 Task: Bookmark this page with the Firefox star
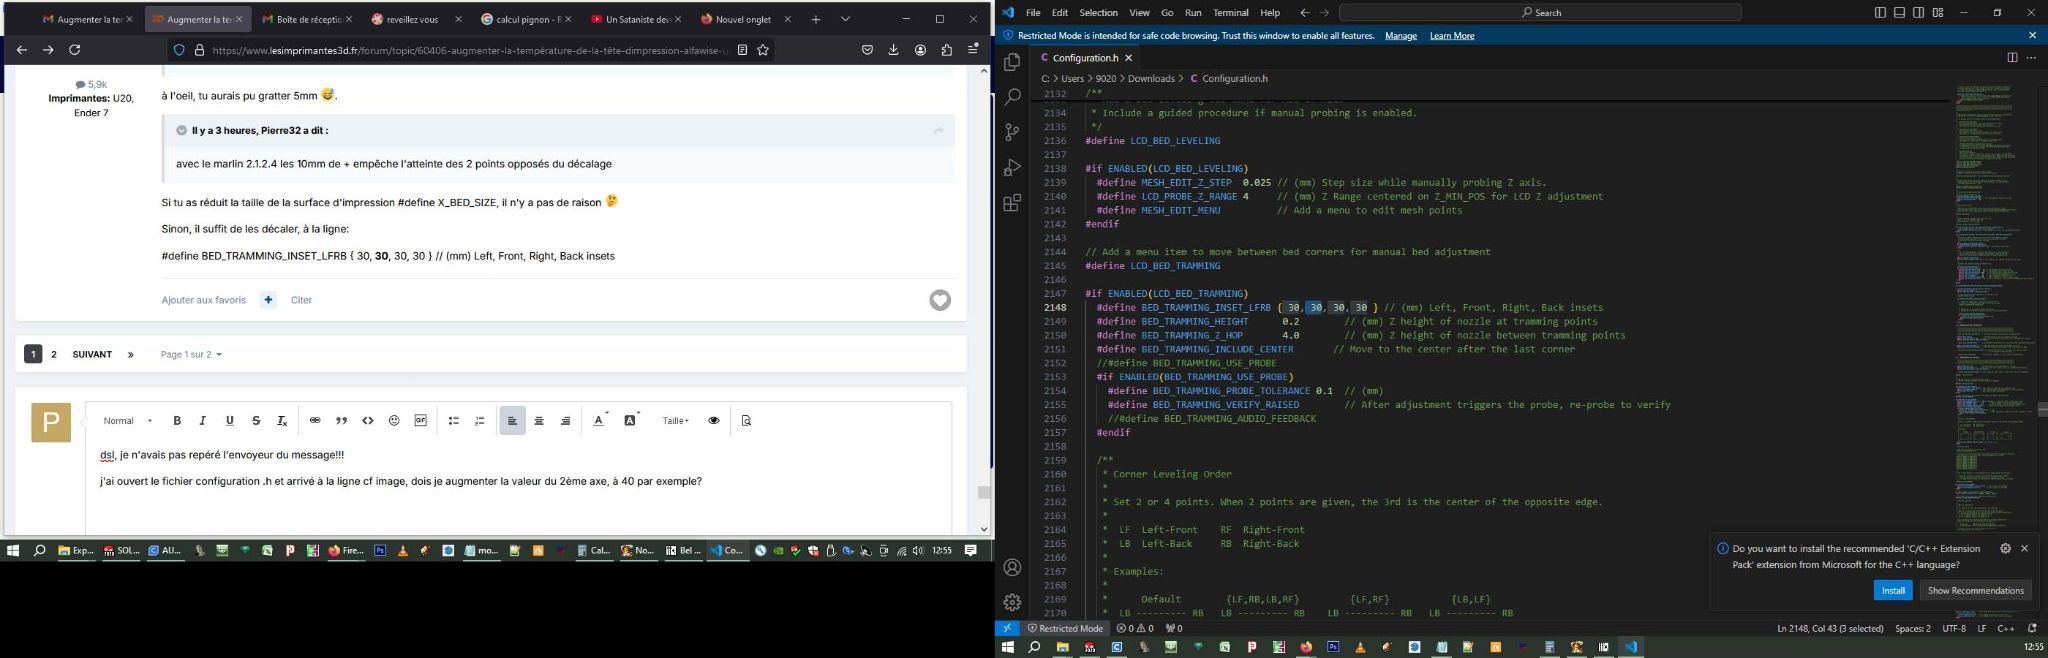click(x=763, y=50)
